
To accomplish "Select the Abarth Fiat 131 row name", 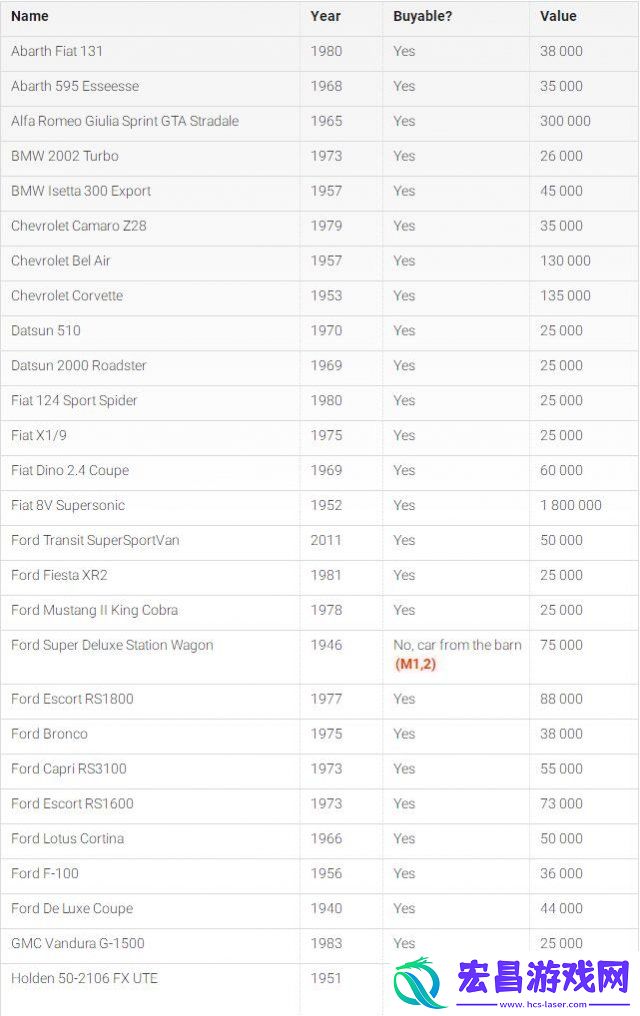I will [x=57, y=51].
